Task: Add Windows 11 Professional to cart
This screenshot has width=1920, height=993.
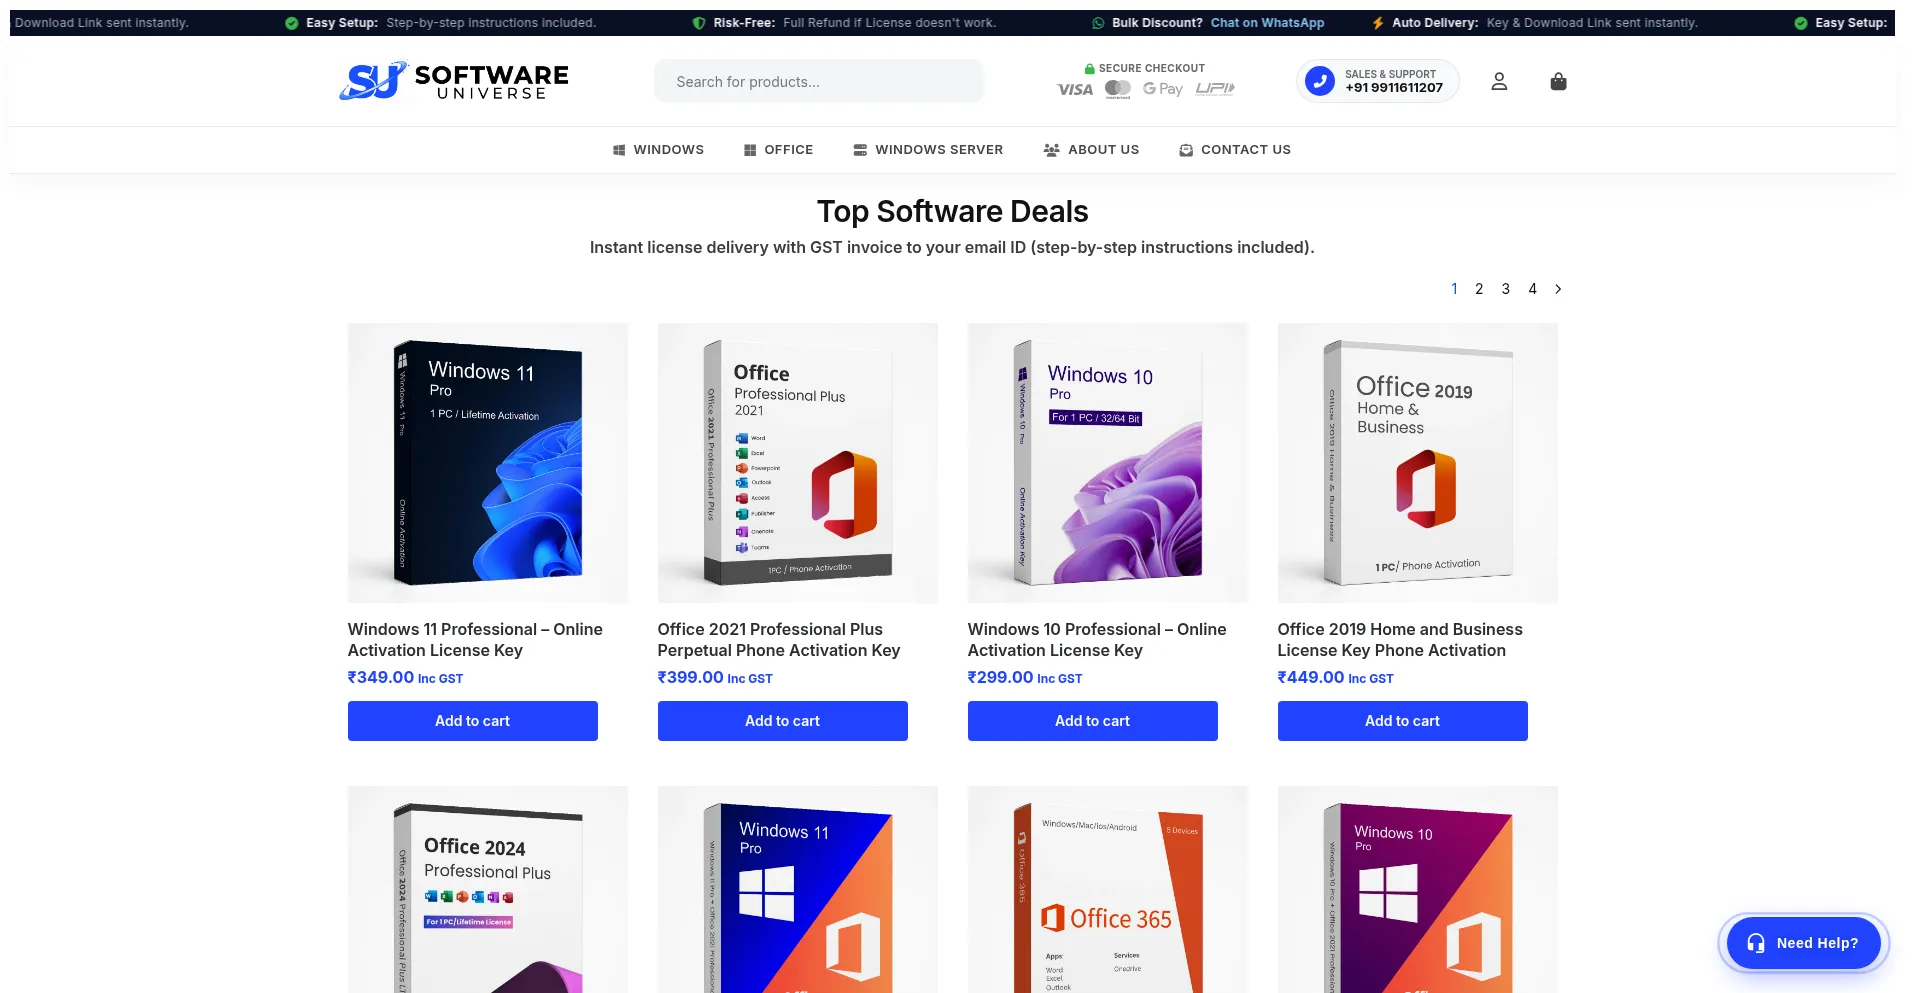Action: 473,721
